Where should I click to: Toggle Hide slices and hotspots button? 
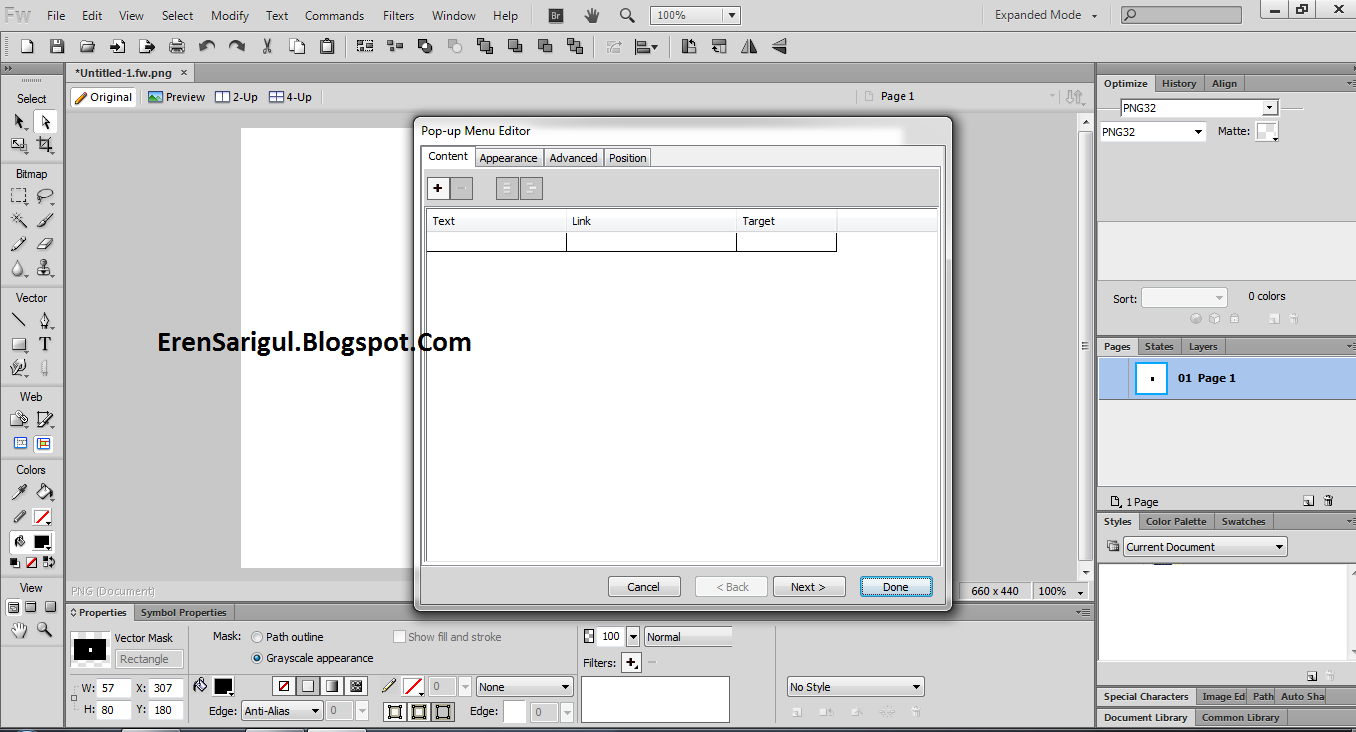point(19,444)
